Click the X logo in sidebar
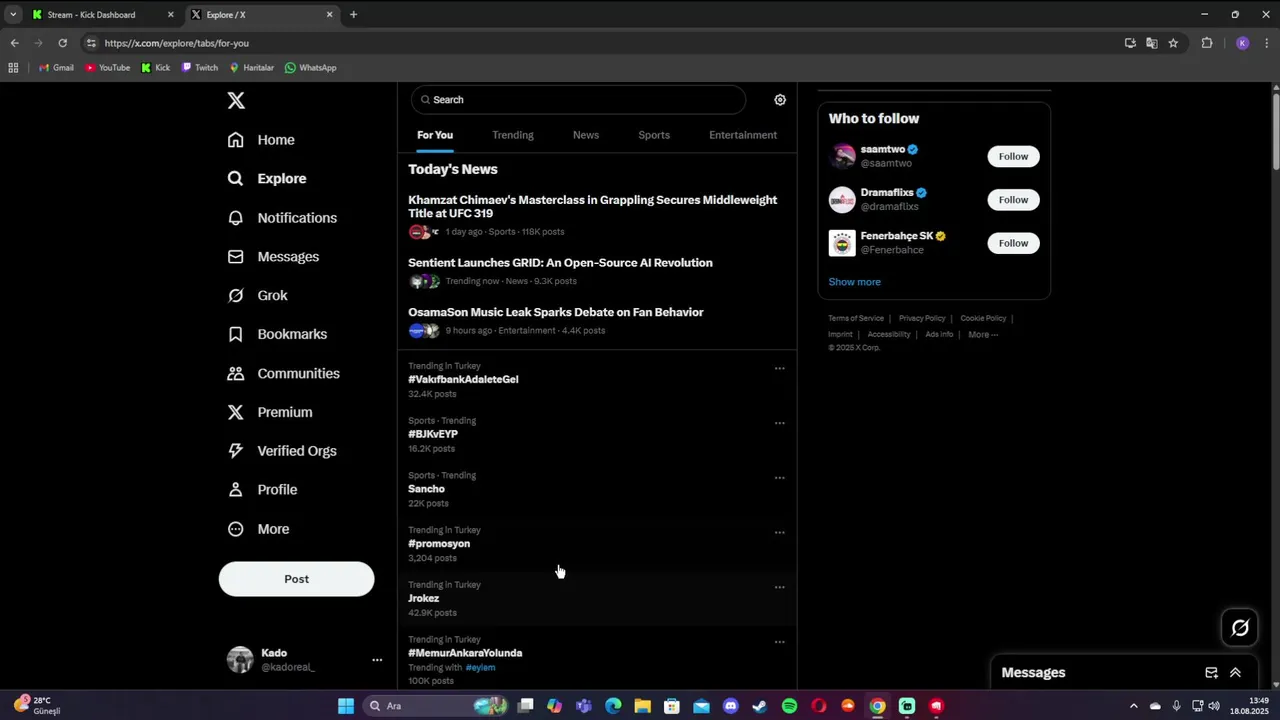Screen dimensions: 1280x720 [236, 100]
